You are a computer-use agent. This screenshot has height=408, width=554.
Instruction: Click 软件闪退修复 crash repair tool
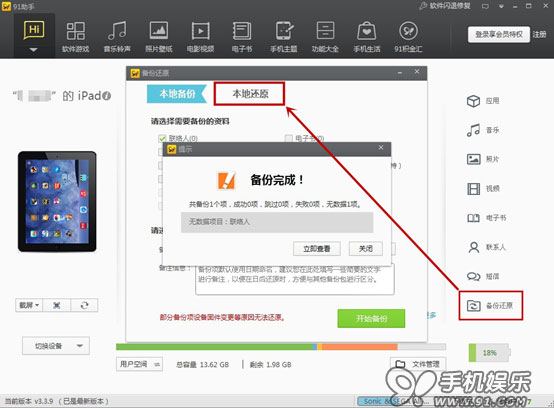tap(445, 6)
